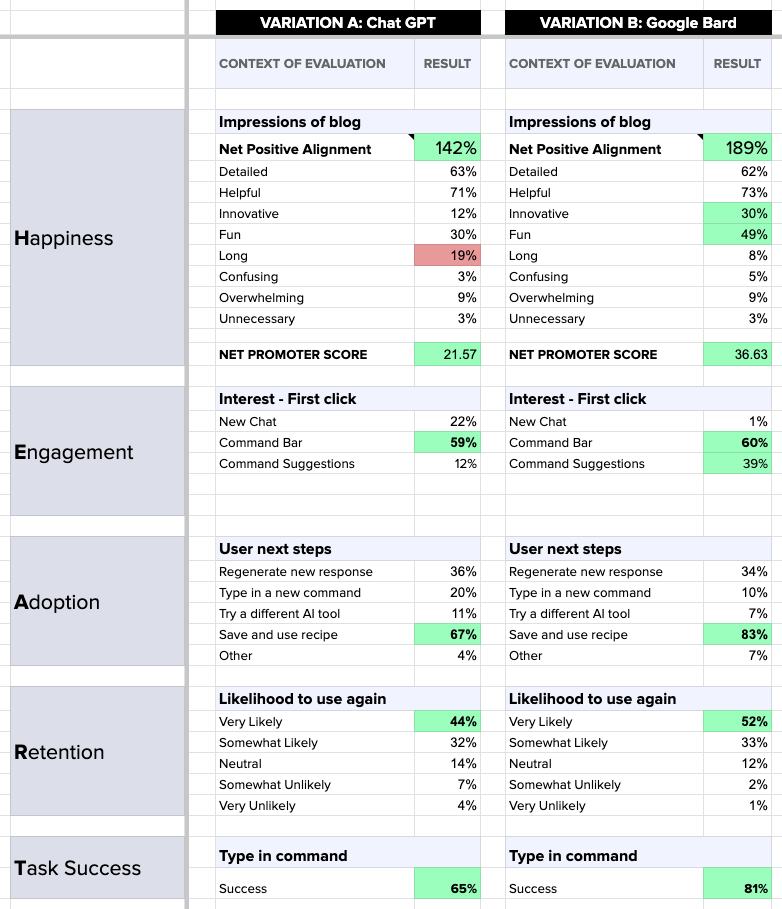Image resolution: width=782 pixels, height=909 pixels.
Task: Click the red 19% Long result cell
Action: pos(447,256)
